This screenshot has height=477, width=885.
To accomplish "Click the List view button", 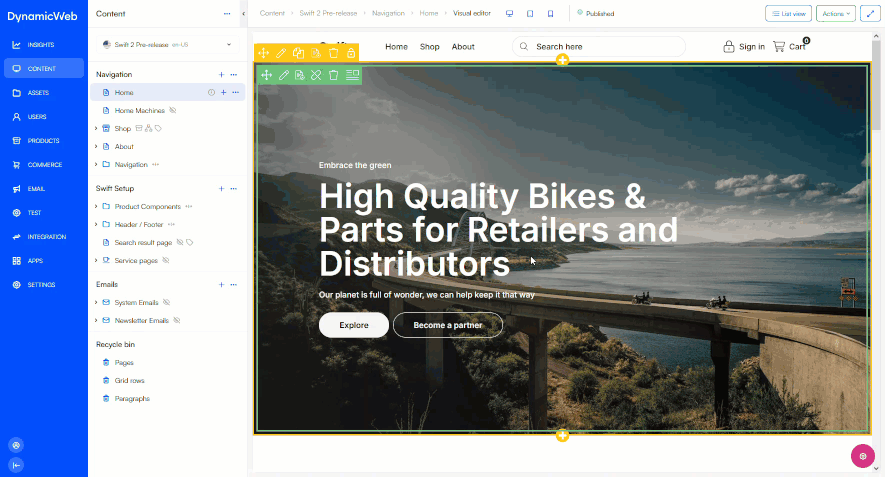I will pos(788,14).
